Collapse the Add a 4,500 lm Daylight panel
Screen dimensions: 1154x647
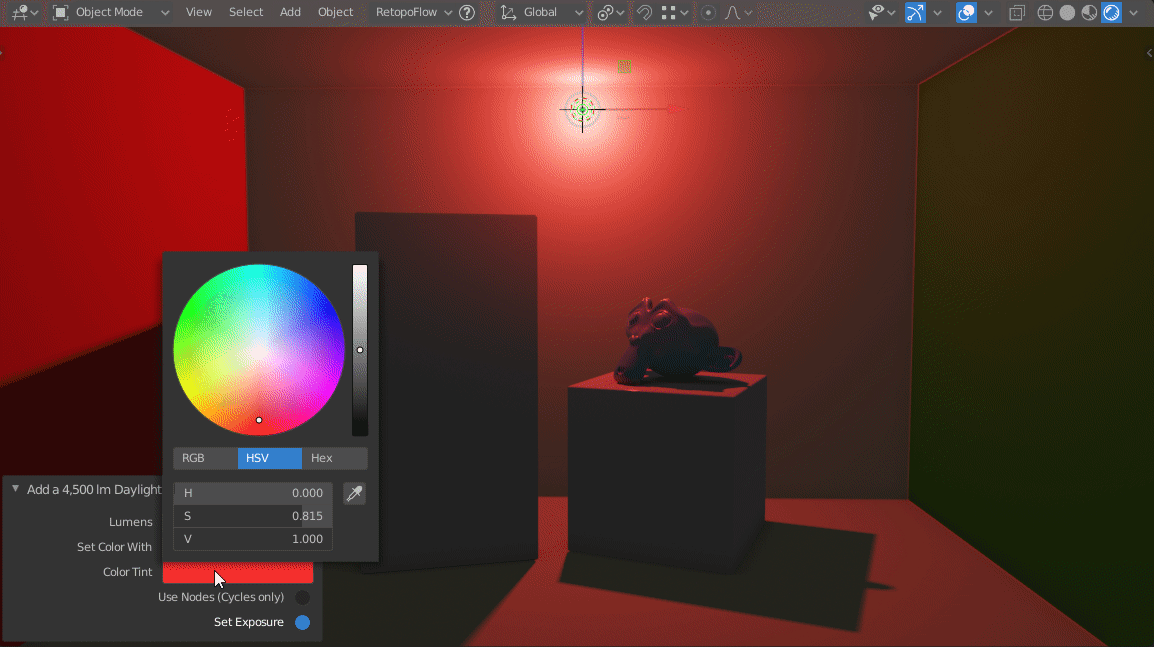coord(15,489)
